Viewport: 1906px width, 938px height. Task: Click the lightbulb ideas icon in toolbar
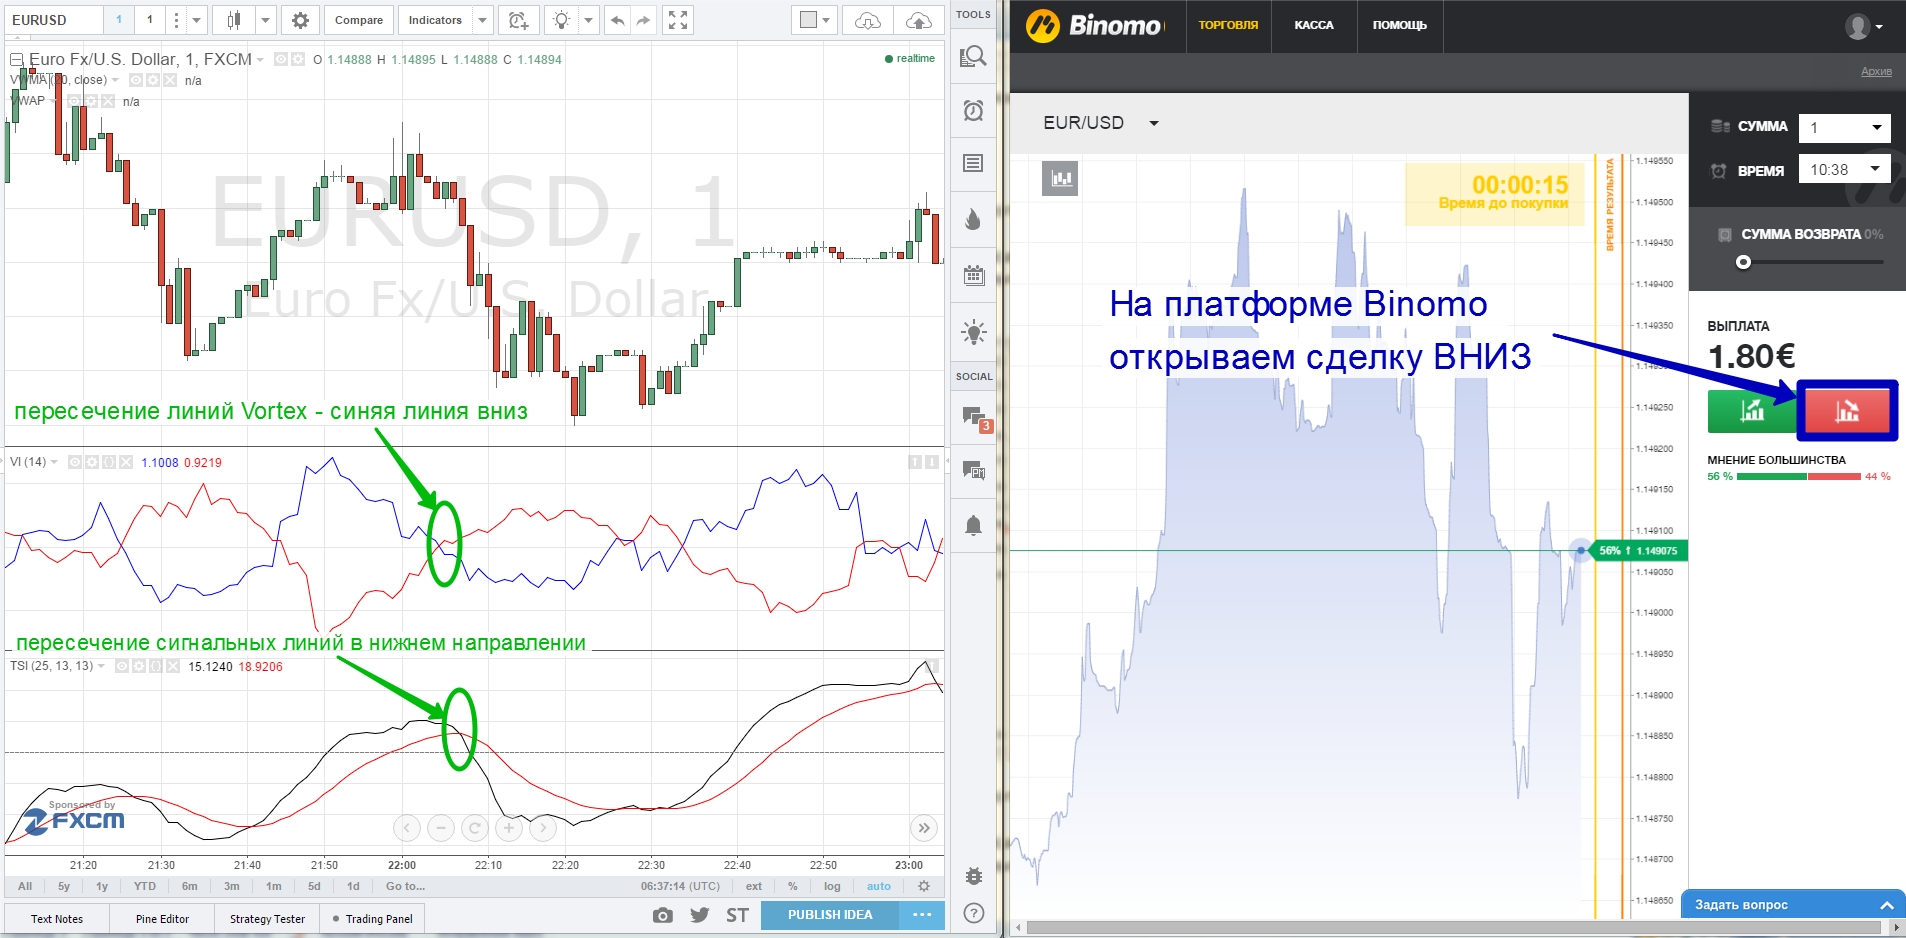[562, 20]
